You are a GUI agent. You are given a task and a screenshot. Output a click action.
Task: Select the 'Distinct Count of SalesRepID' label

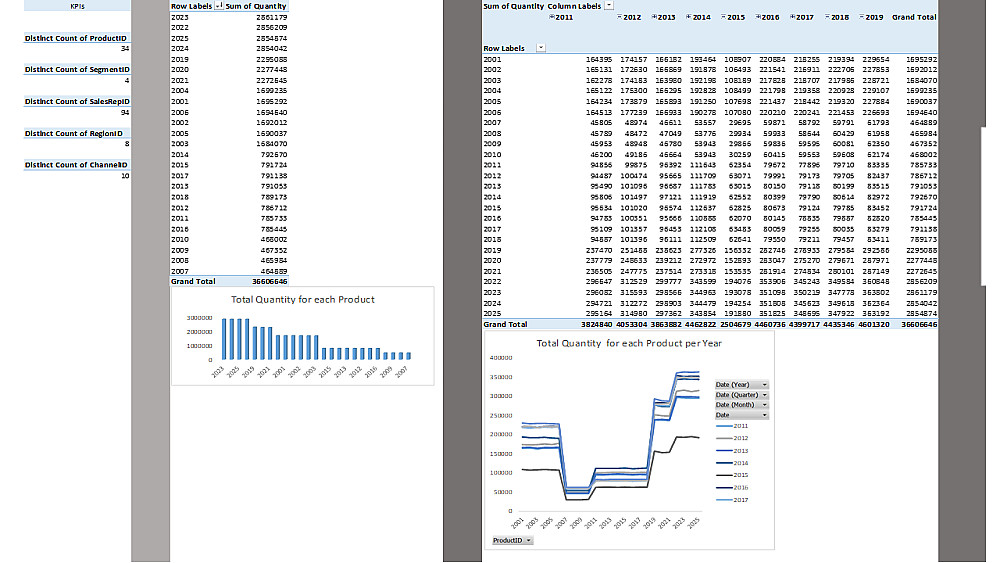click(x=77, y=101)
